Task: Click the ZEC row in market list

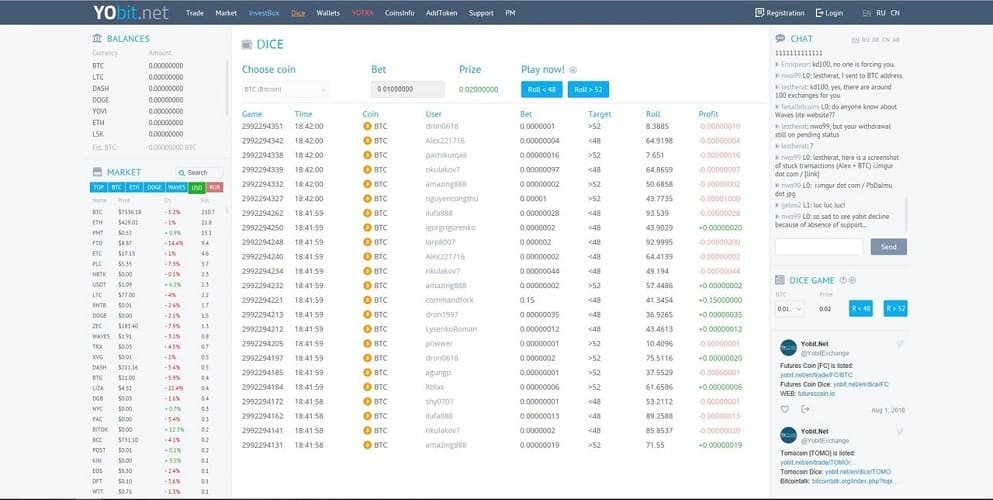Action: pos(156,326)
